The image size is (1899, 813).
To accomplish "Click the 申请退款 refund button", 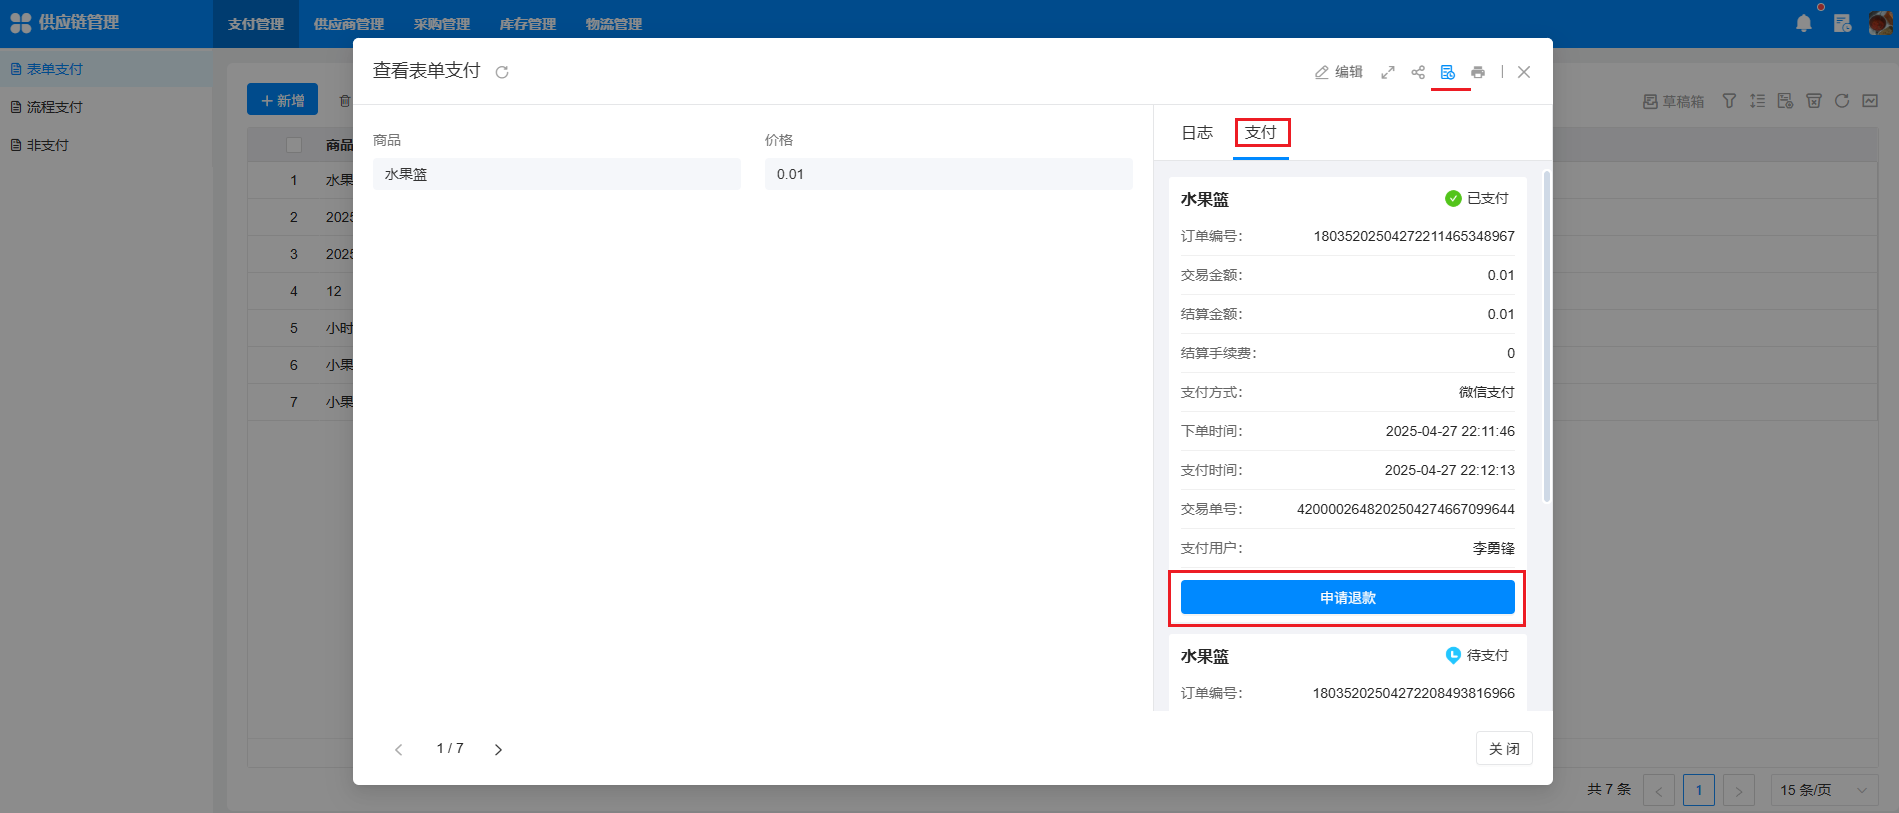I will [1347, 598].
